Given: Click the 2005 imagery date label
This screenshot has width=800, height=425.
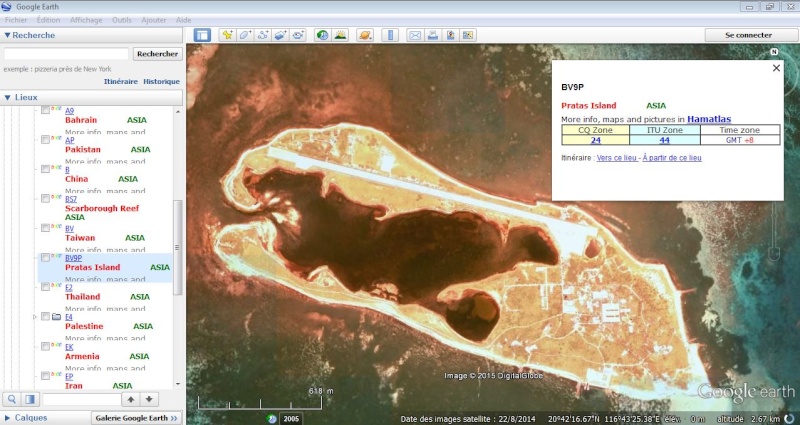Looking at the screenshot, I should click(291, 419).
